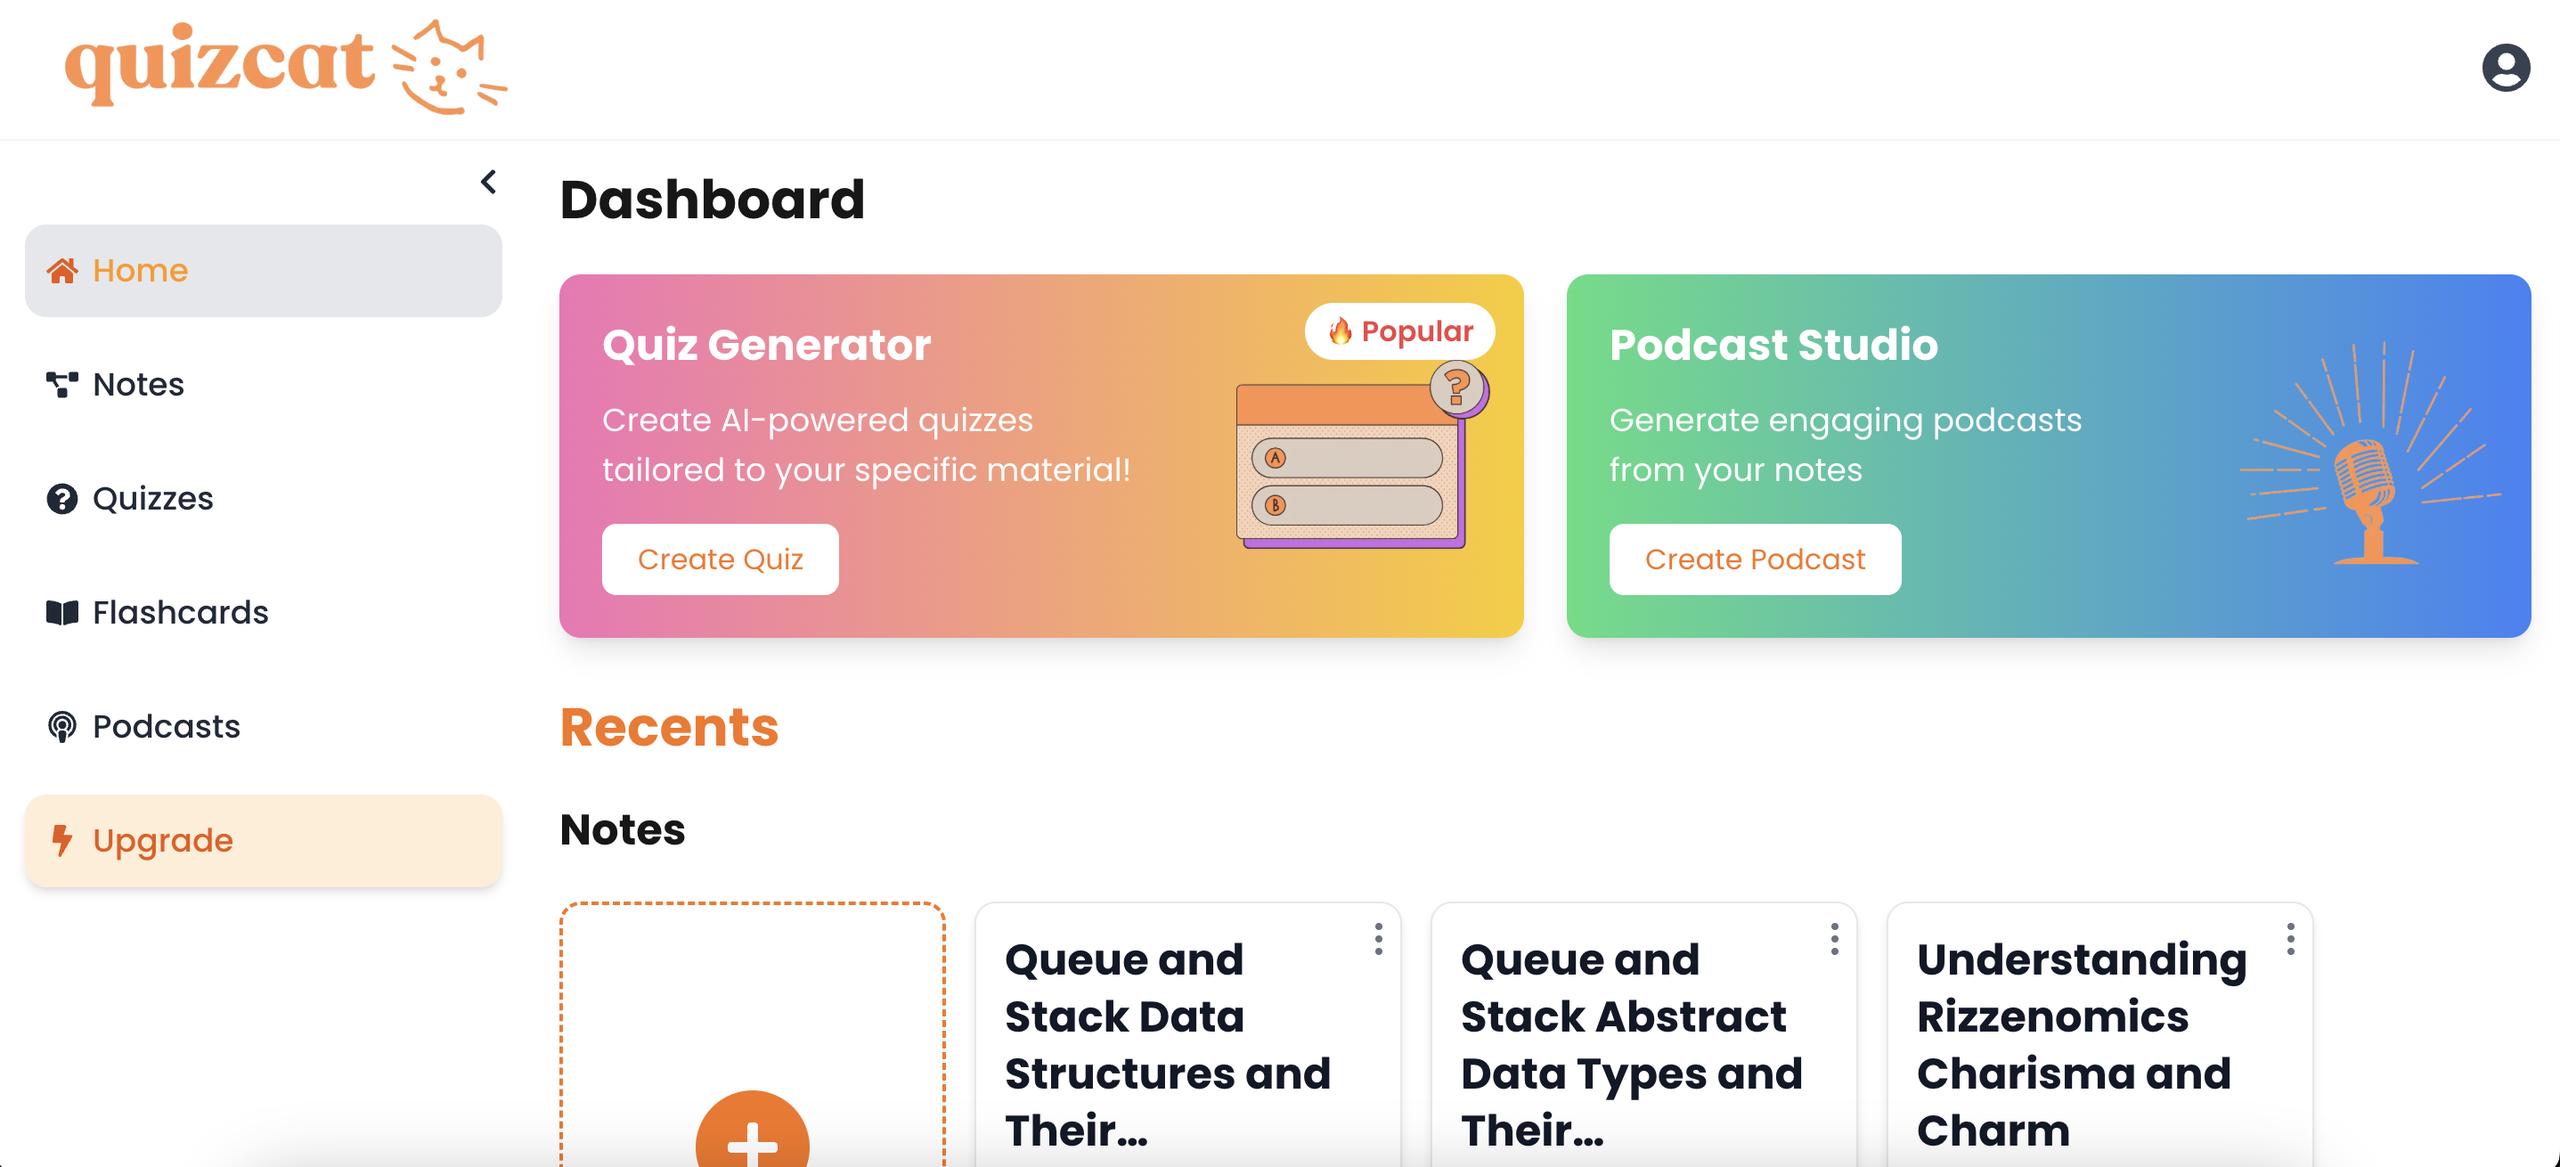Open options for Queue and Stack Abstract Data Types note
Image resolution: width=2560 pixels, height=1167 pixels.
pos(1834,939)
